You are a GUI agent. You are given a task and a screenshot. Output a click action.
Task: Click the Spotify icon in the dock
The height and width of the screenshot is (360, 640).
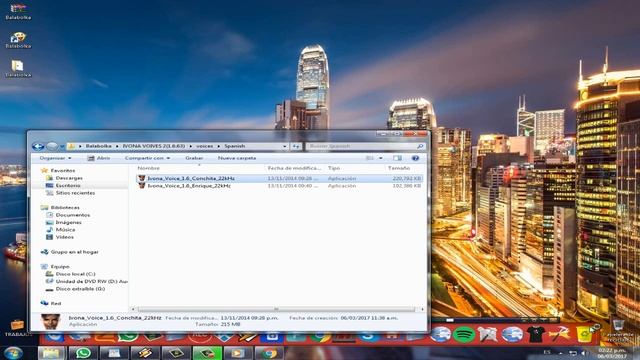click(x=464, y=335)
